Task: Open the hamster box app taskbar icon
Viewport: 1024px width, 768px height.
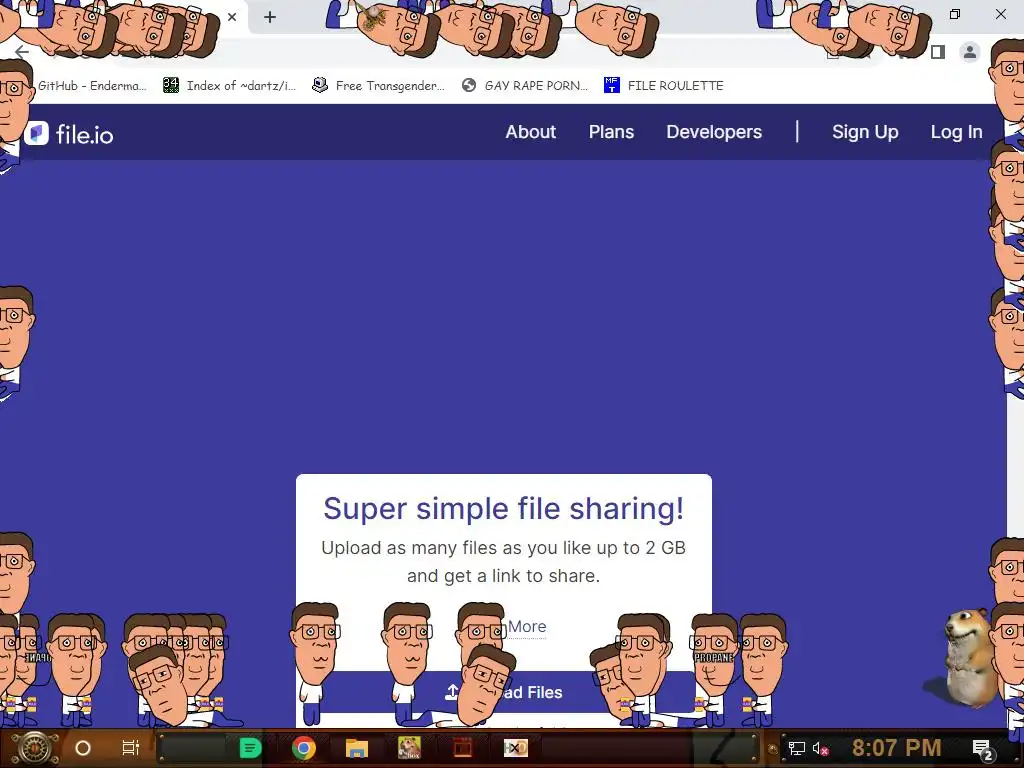Action: [409, 748]
